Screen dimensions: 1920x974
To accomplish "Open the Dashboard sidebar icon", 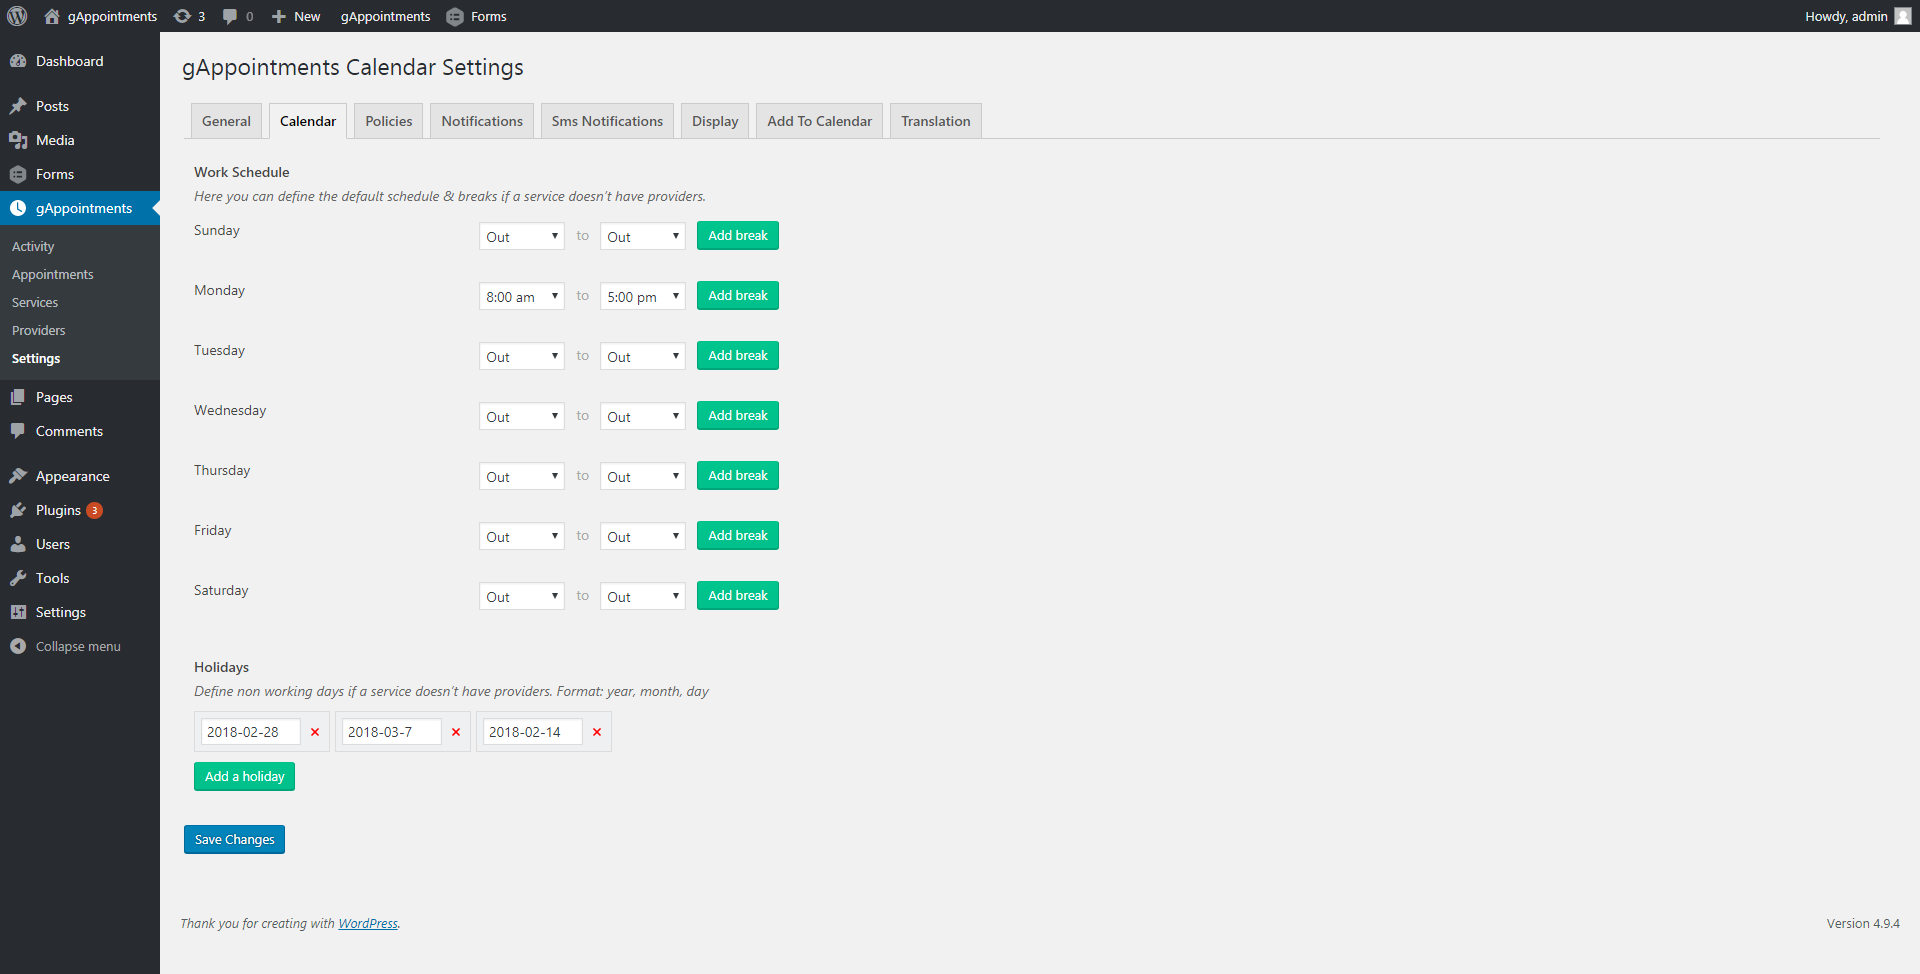I will pyautogui.click(x=18, y=61).
